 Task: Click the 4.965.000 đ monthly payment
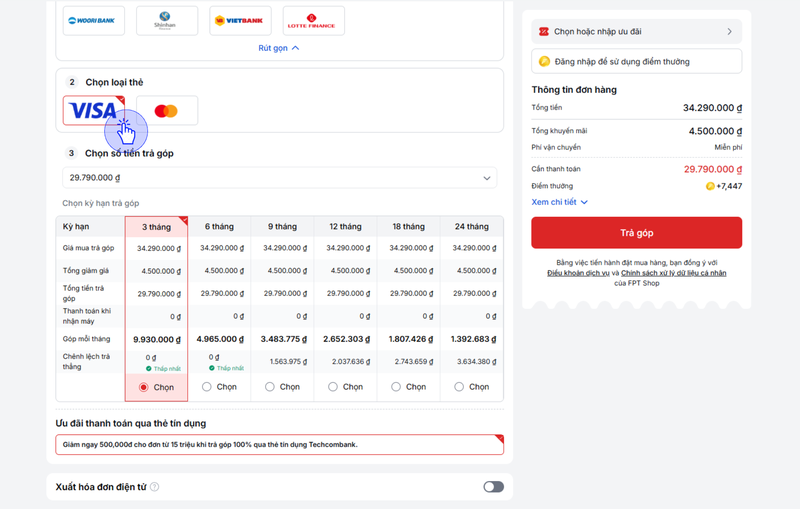(220, 339)
